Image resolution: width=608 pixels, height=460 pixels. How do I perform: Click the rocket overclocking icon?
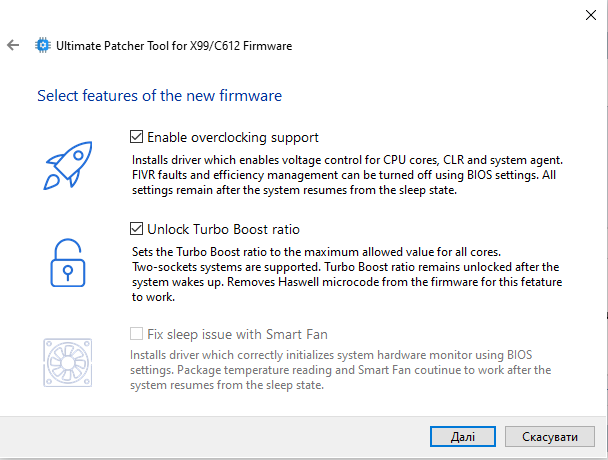pyautogui.click(x=68, y=166)
